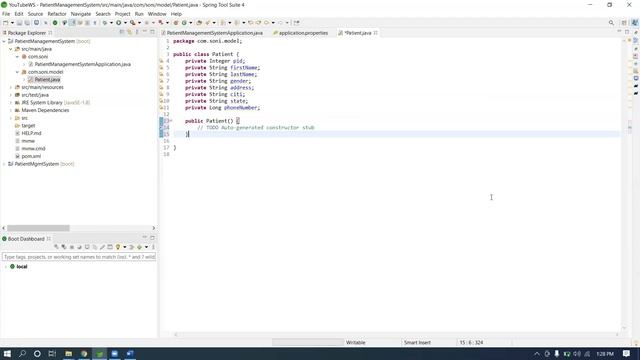Collapse constructor fold marker at line 13

[x=171, y=121]
